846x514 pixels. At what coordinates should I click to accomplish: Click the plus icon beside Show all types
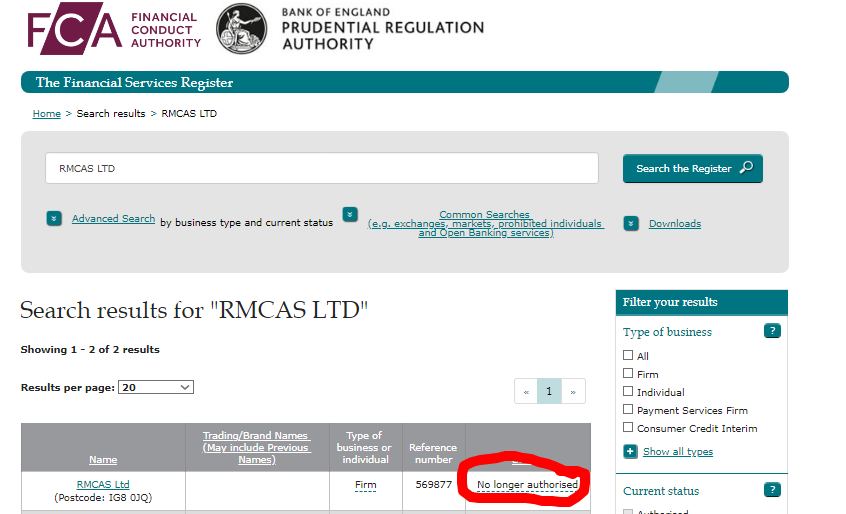coord(630,451)
